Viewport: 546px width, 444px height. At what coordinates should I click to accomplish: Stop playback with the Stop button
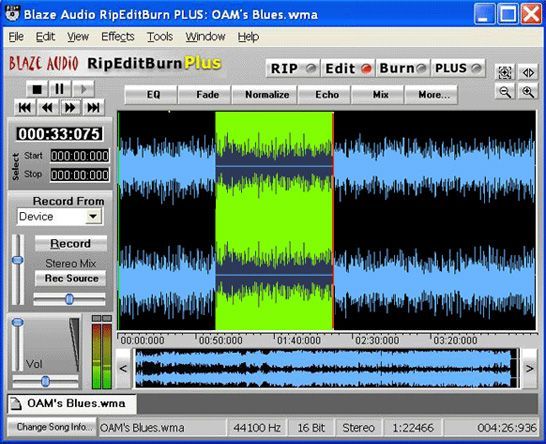point(37,89)
